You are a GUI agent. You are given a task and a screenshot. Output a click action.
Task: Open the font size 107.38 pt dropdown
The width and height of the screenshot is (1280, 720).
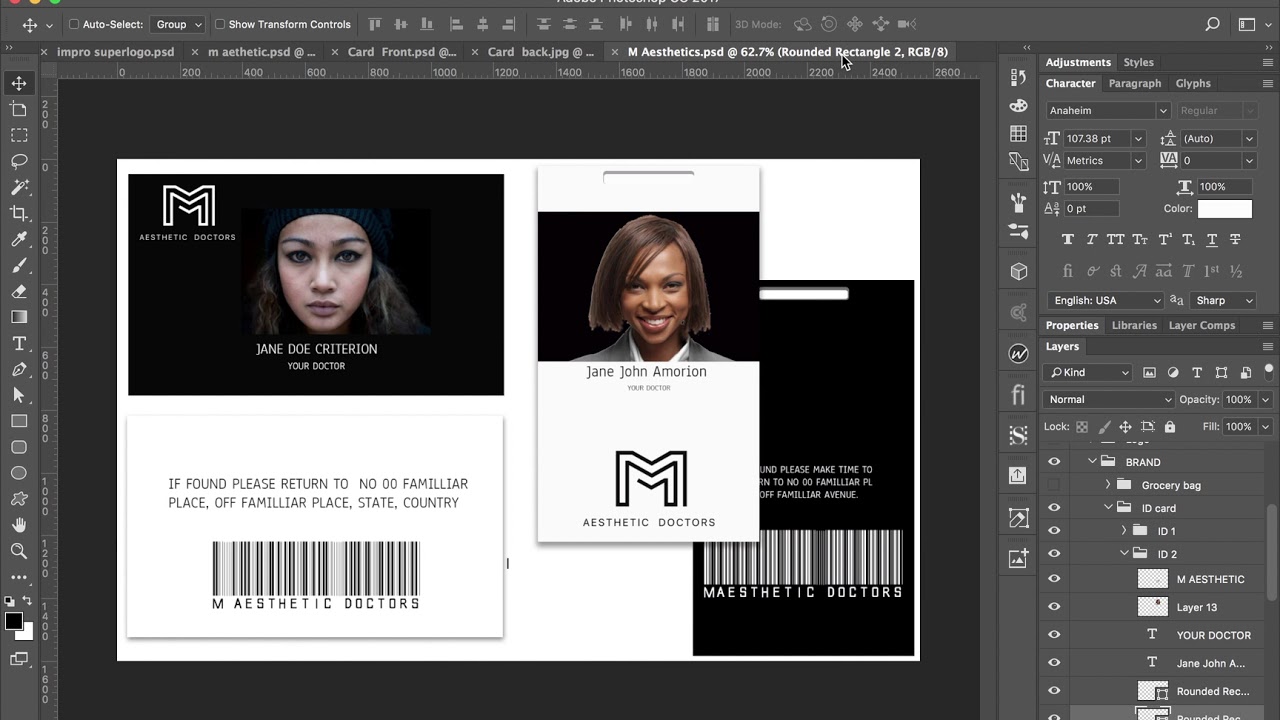pyautogui.click(x=1138, y=139)
